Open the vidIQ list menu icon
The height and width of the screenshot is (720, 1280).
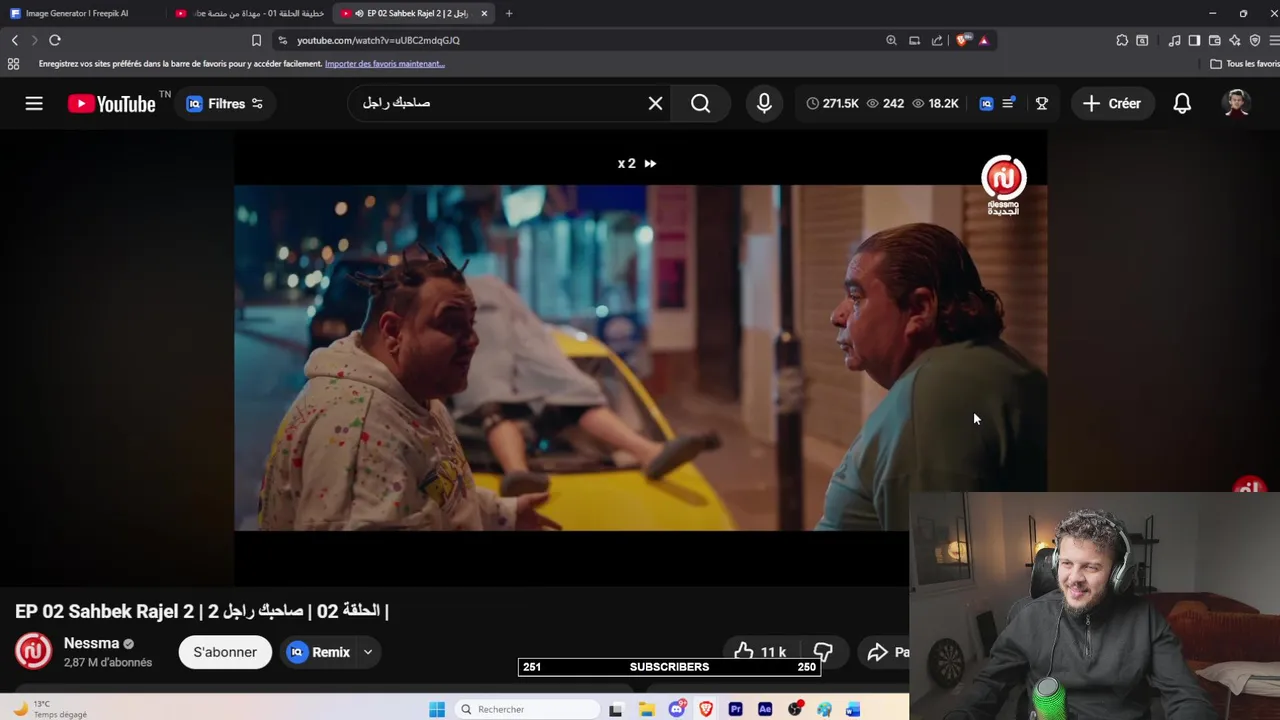coord(1008,103)
